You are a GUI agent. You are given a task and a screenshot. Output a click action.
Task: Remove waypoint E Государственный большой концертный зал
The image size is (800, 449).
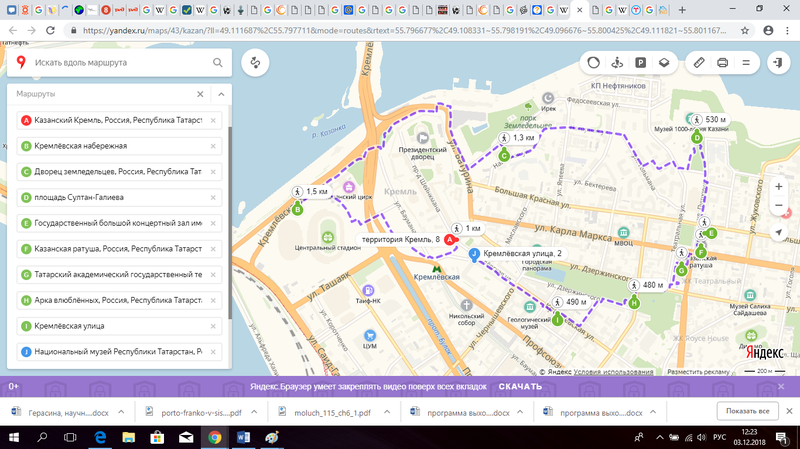click(x=213, y=223)
